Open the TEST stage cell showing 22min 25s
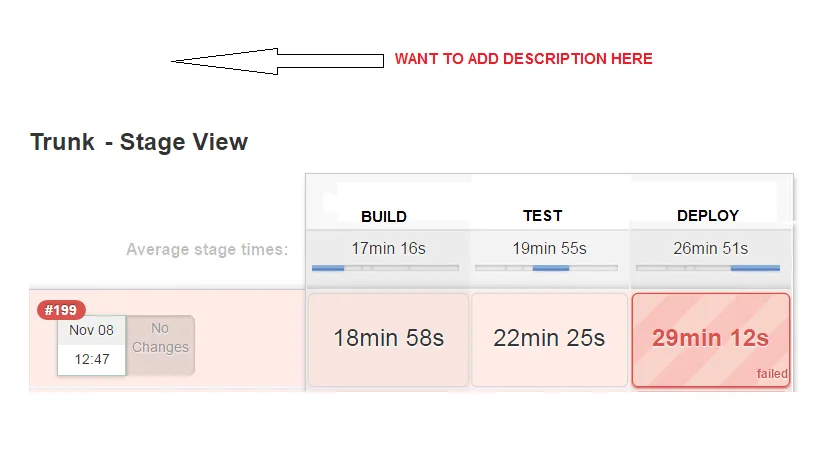Image resolution: width=835 pixels, height=470 pixels. tap(549, 338)
